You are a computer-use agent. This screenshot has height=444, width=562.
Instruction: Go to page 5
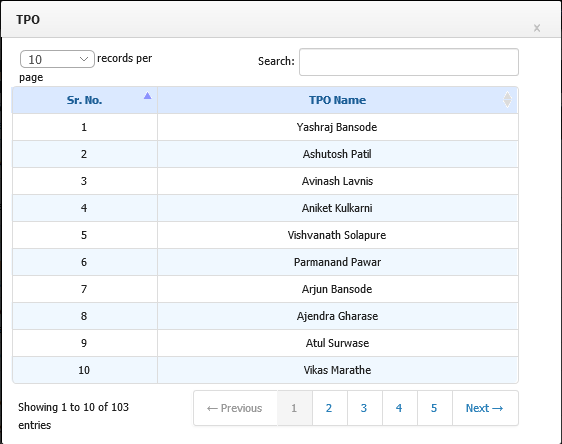tap(435, 408)
